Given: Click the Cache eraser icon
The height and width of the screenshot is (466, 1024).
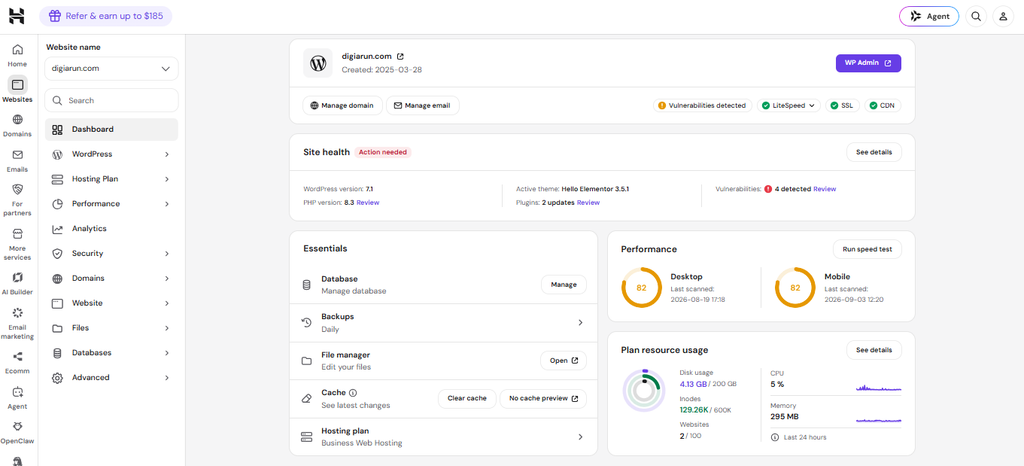Looking at the screenshot, I should click(306, 399).
